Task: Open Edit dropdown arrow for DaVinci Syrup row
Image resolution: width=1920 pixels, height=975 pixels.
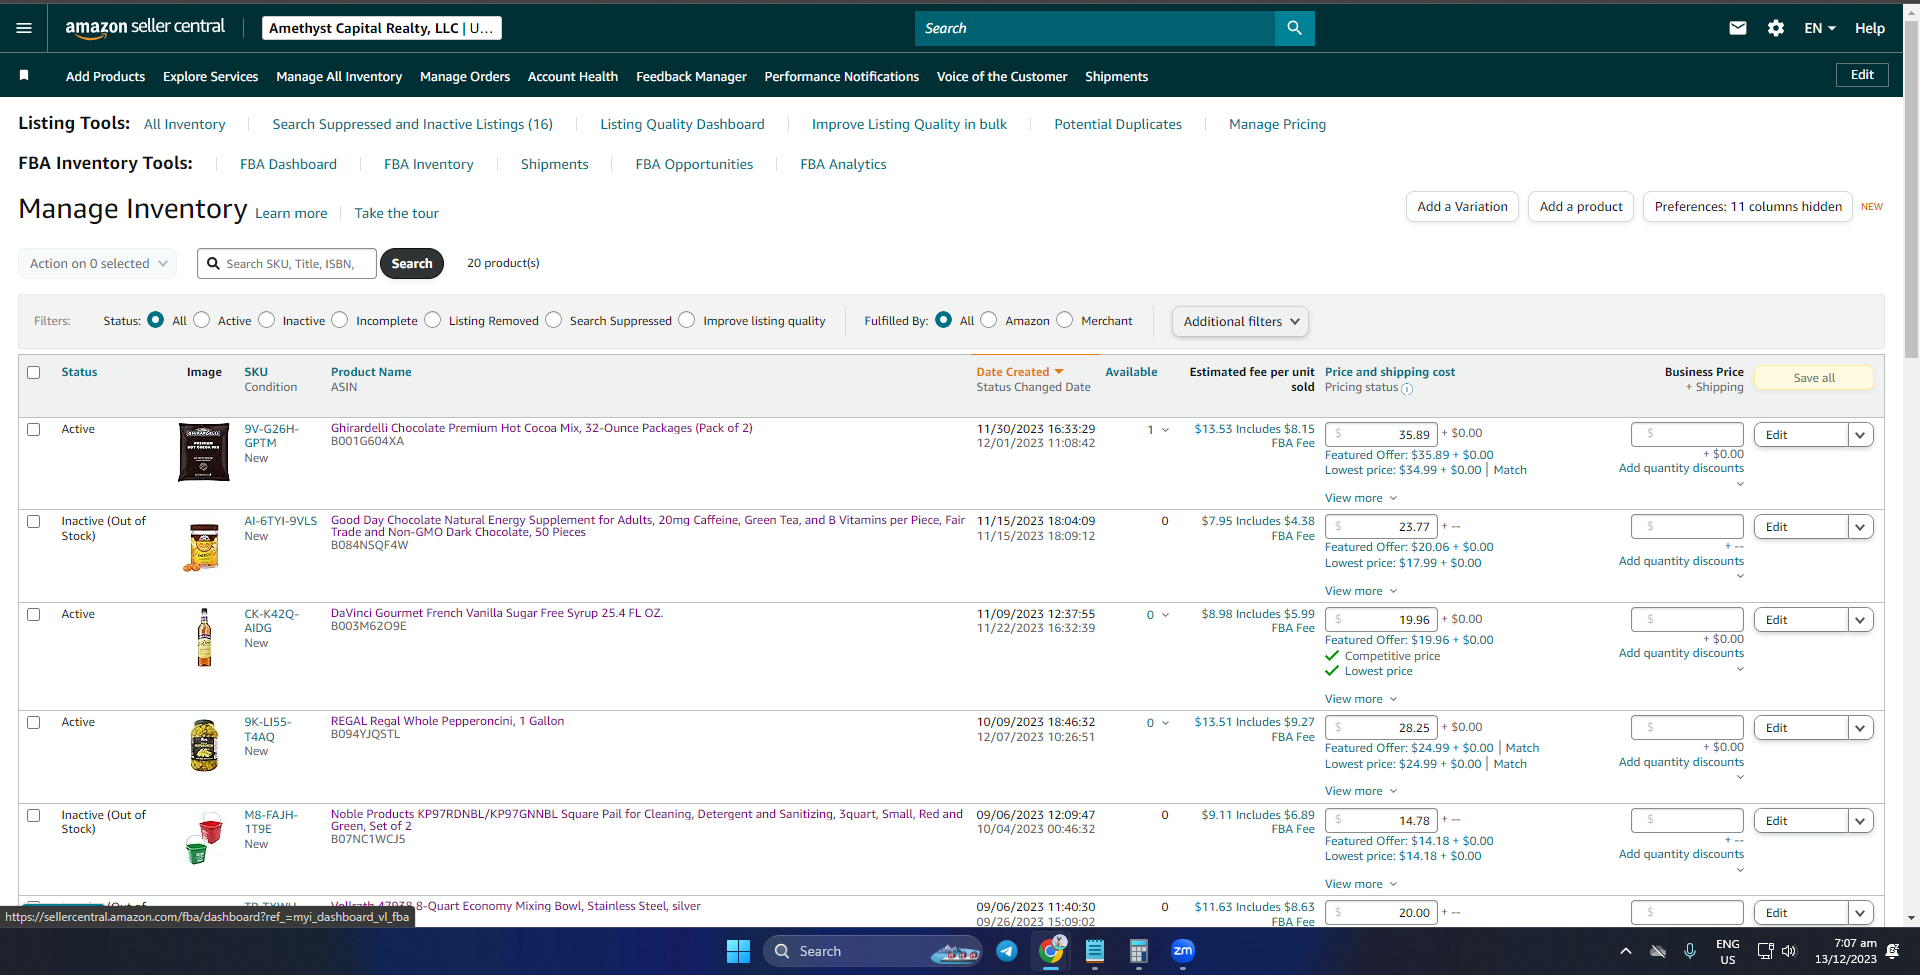Action: 1860,620
